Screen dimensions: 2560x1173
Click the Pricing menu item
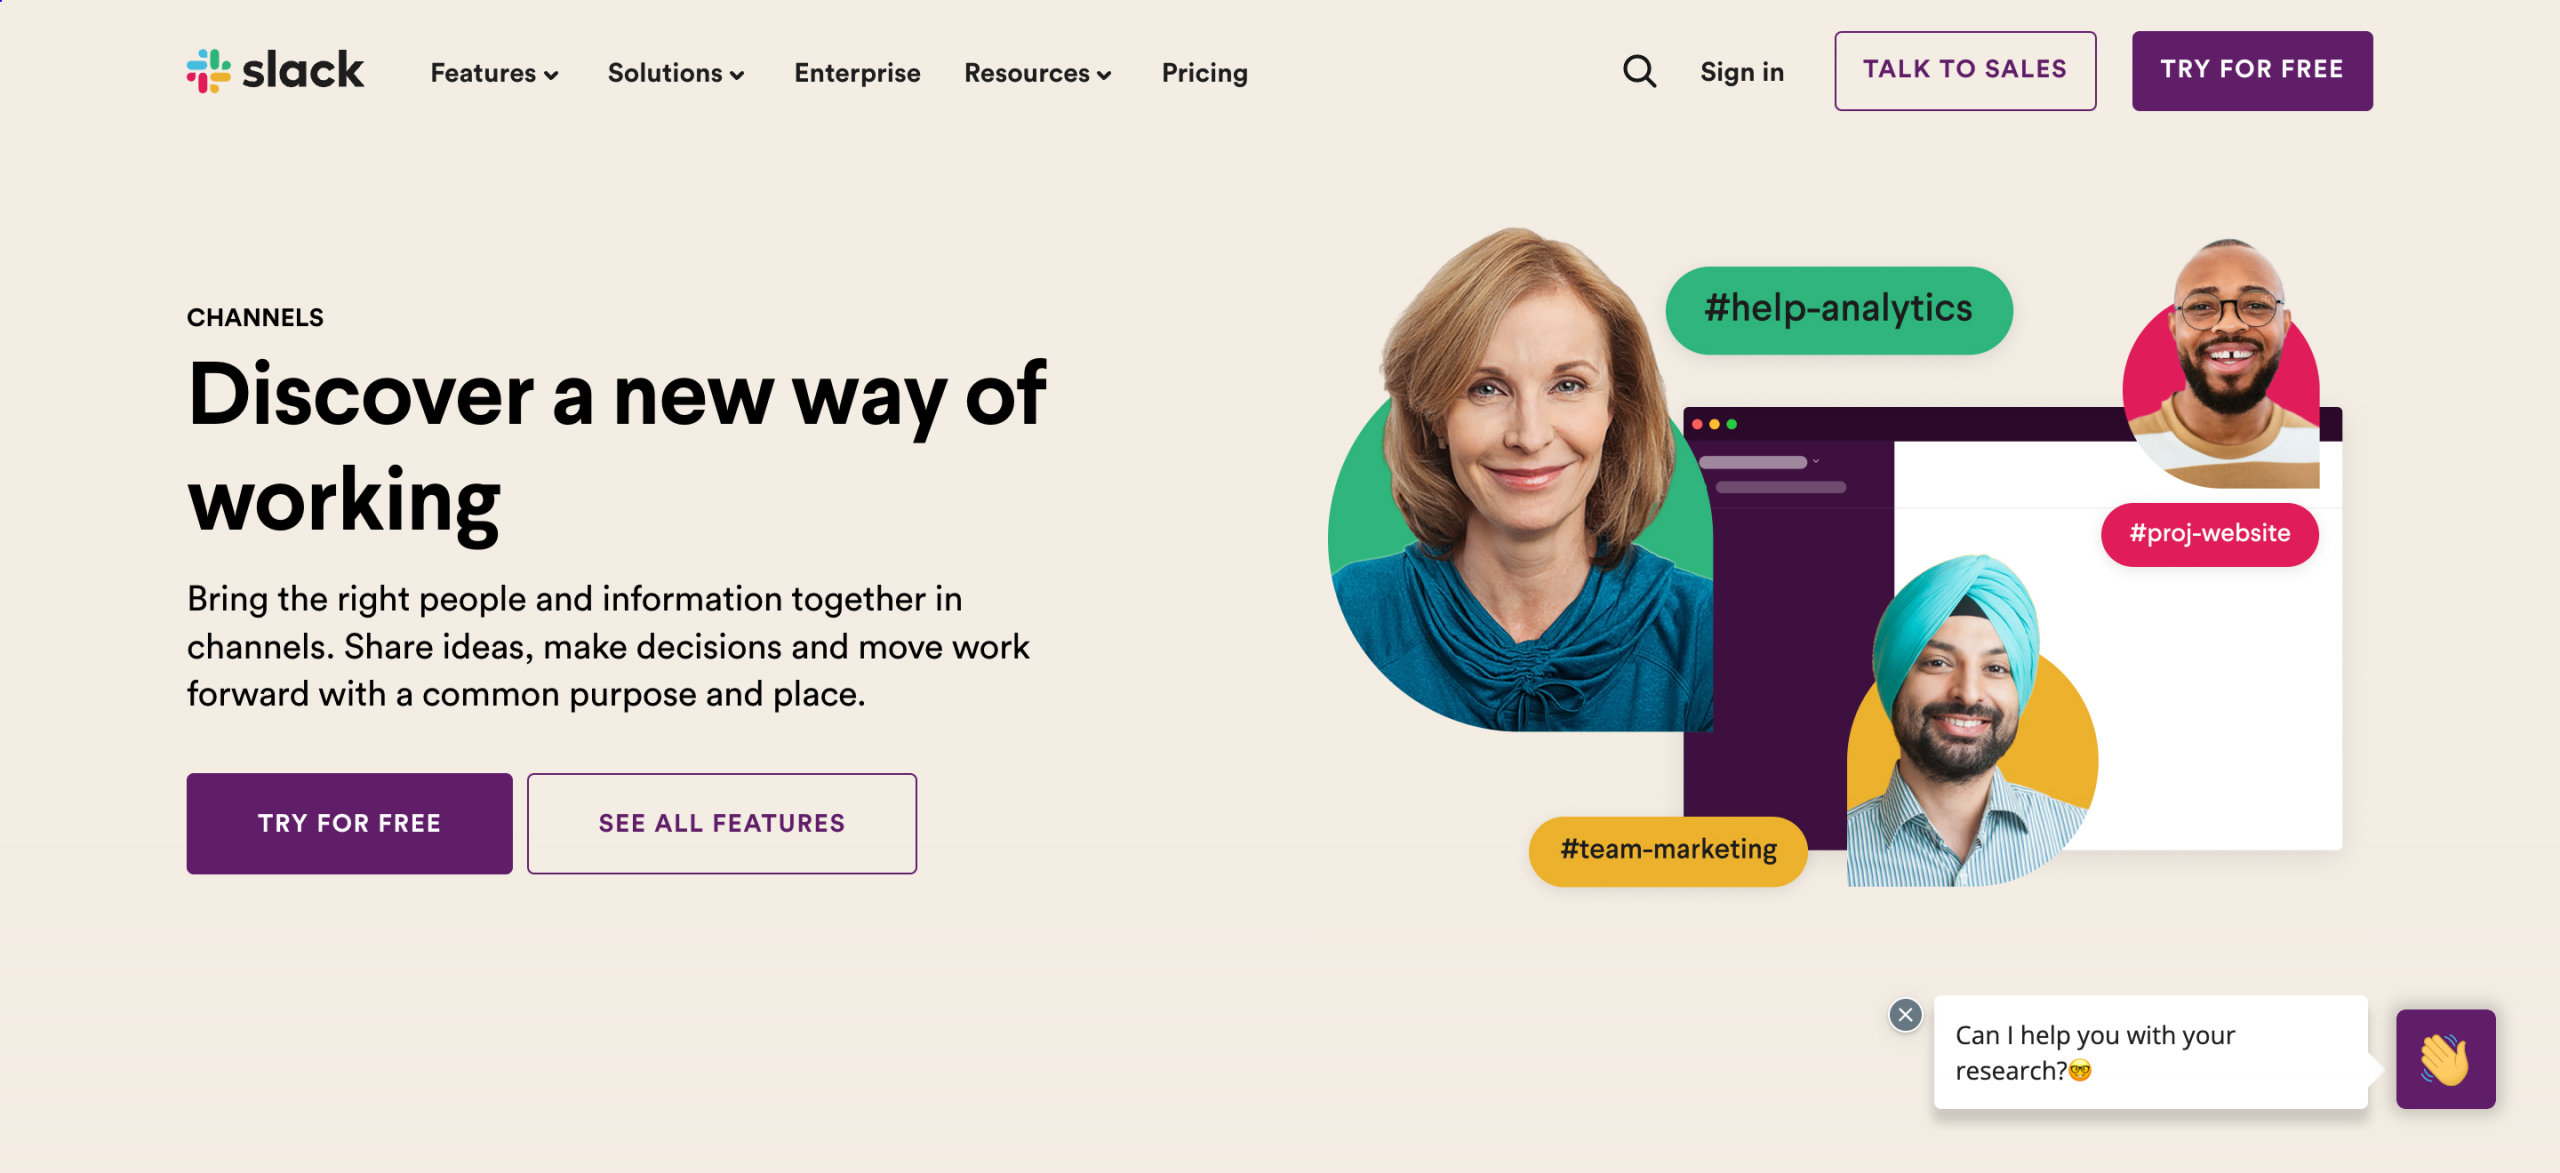coord(1205,72)
